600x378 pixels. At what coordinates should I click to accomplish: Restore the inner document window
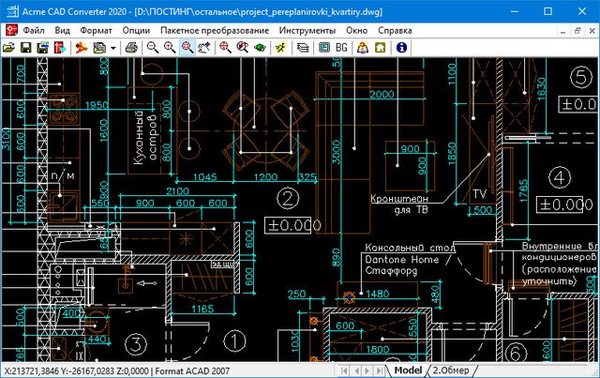pyautogui.click(x=577, y=31)
